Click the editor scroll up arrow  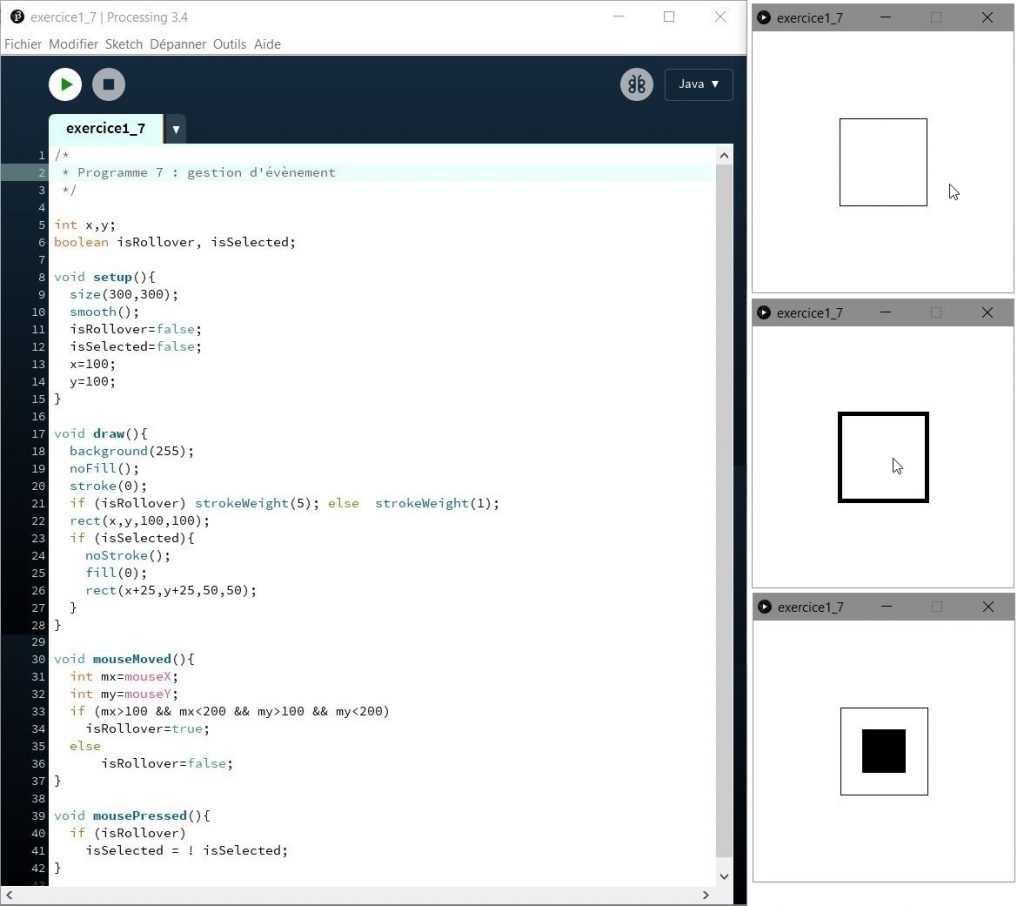[725, 155]
